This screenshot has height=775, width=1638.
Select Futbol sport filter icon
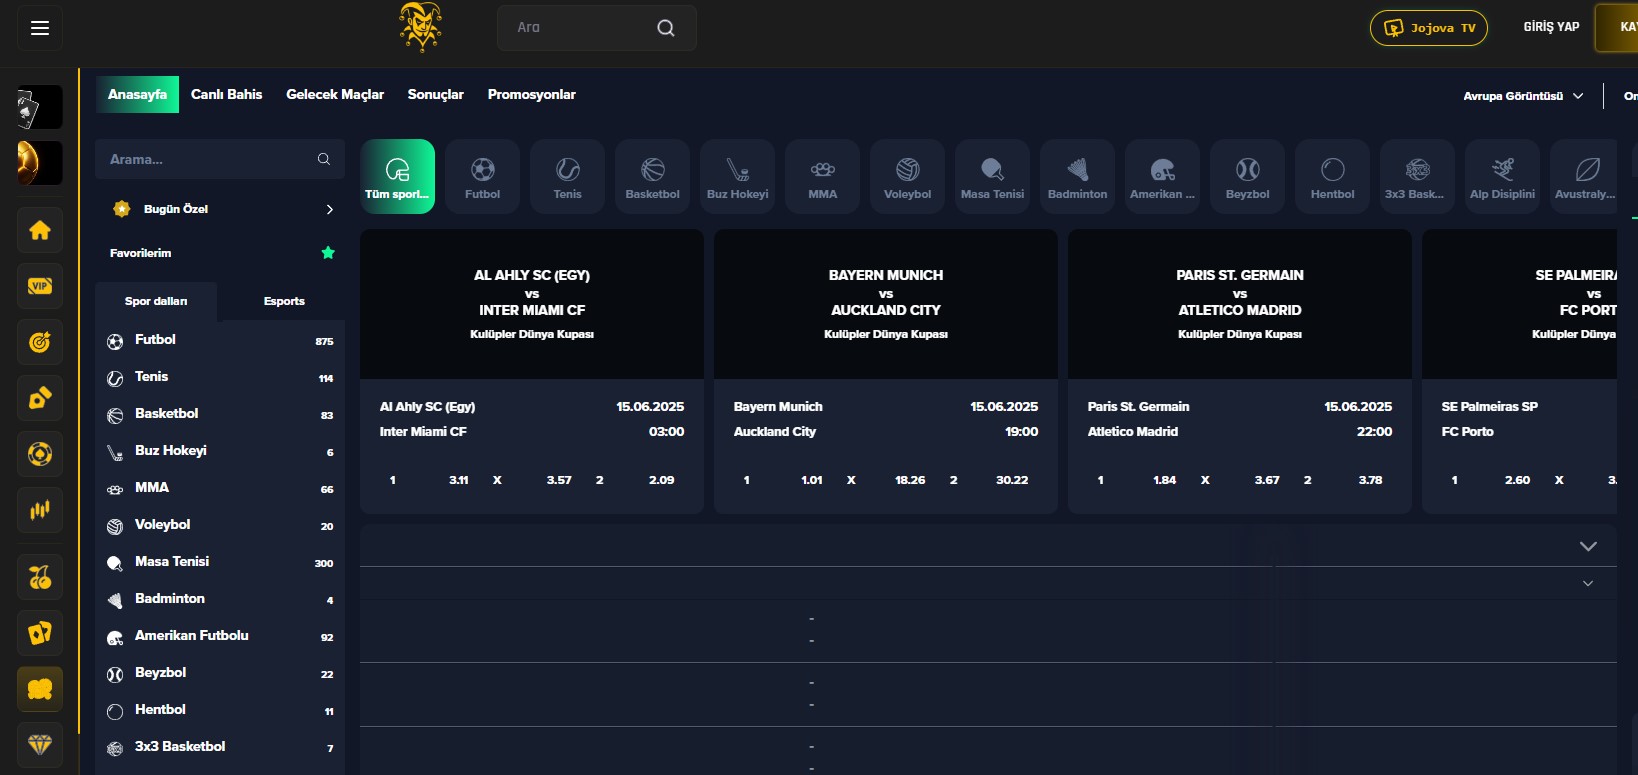pyautogui.click(x=482, y=177)
